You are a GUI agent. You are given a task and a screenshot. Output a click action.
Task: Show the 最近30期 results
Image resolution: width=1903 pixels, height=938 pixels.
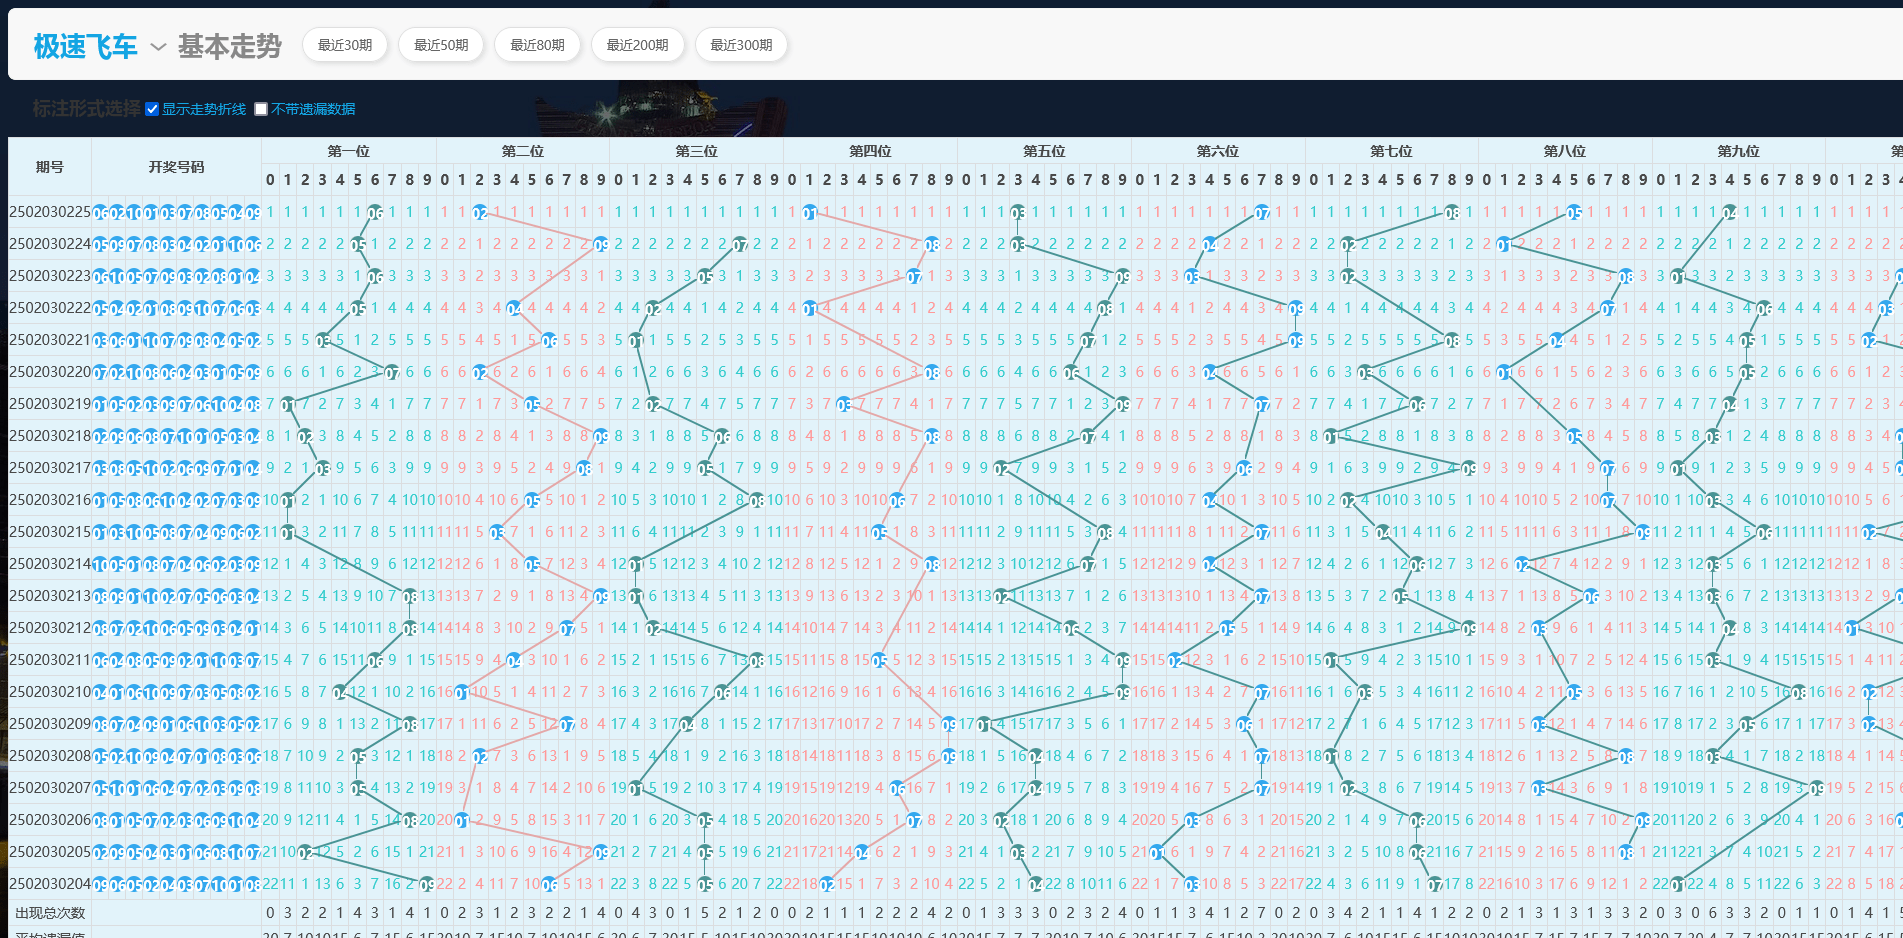(x=345, y=45)
